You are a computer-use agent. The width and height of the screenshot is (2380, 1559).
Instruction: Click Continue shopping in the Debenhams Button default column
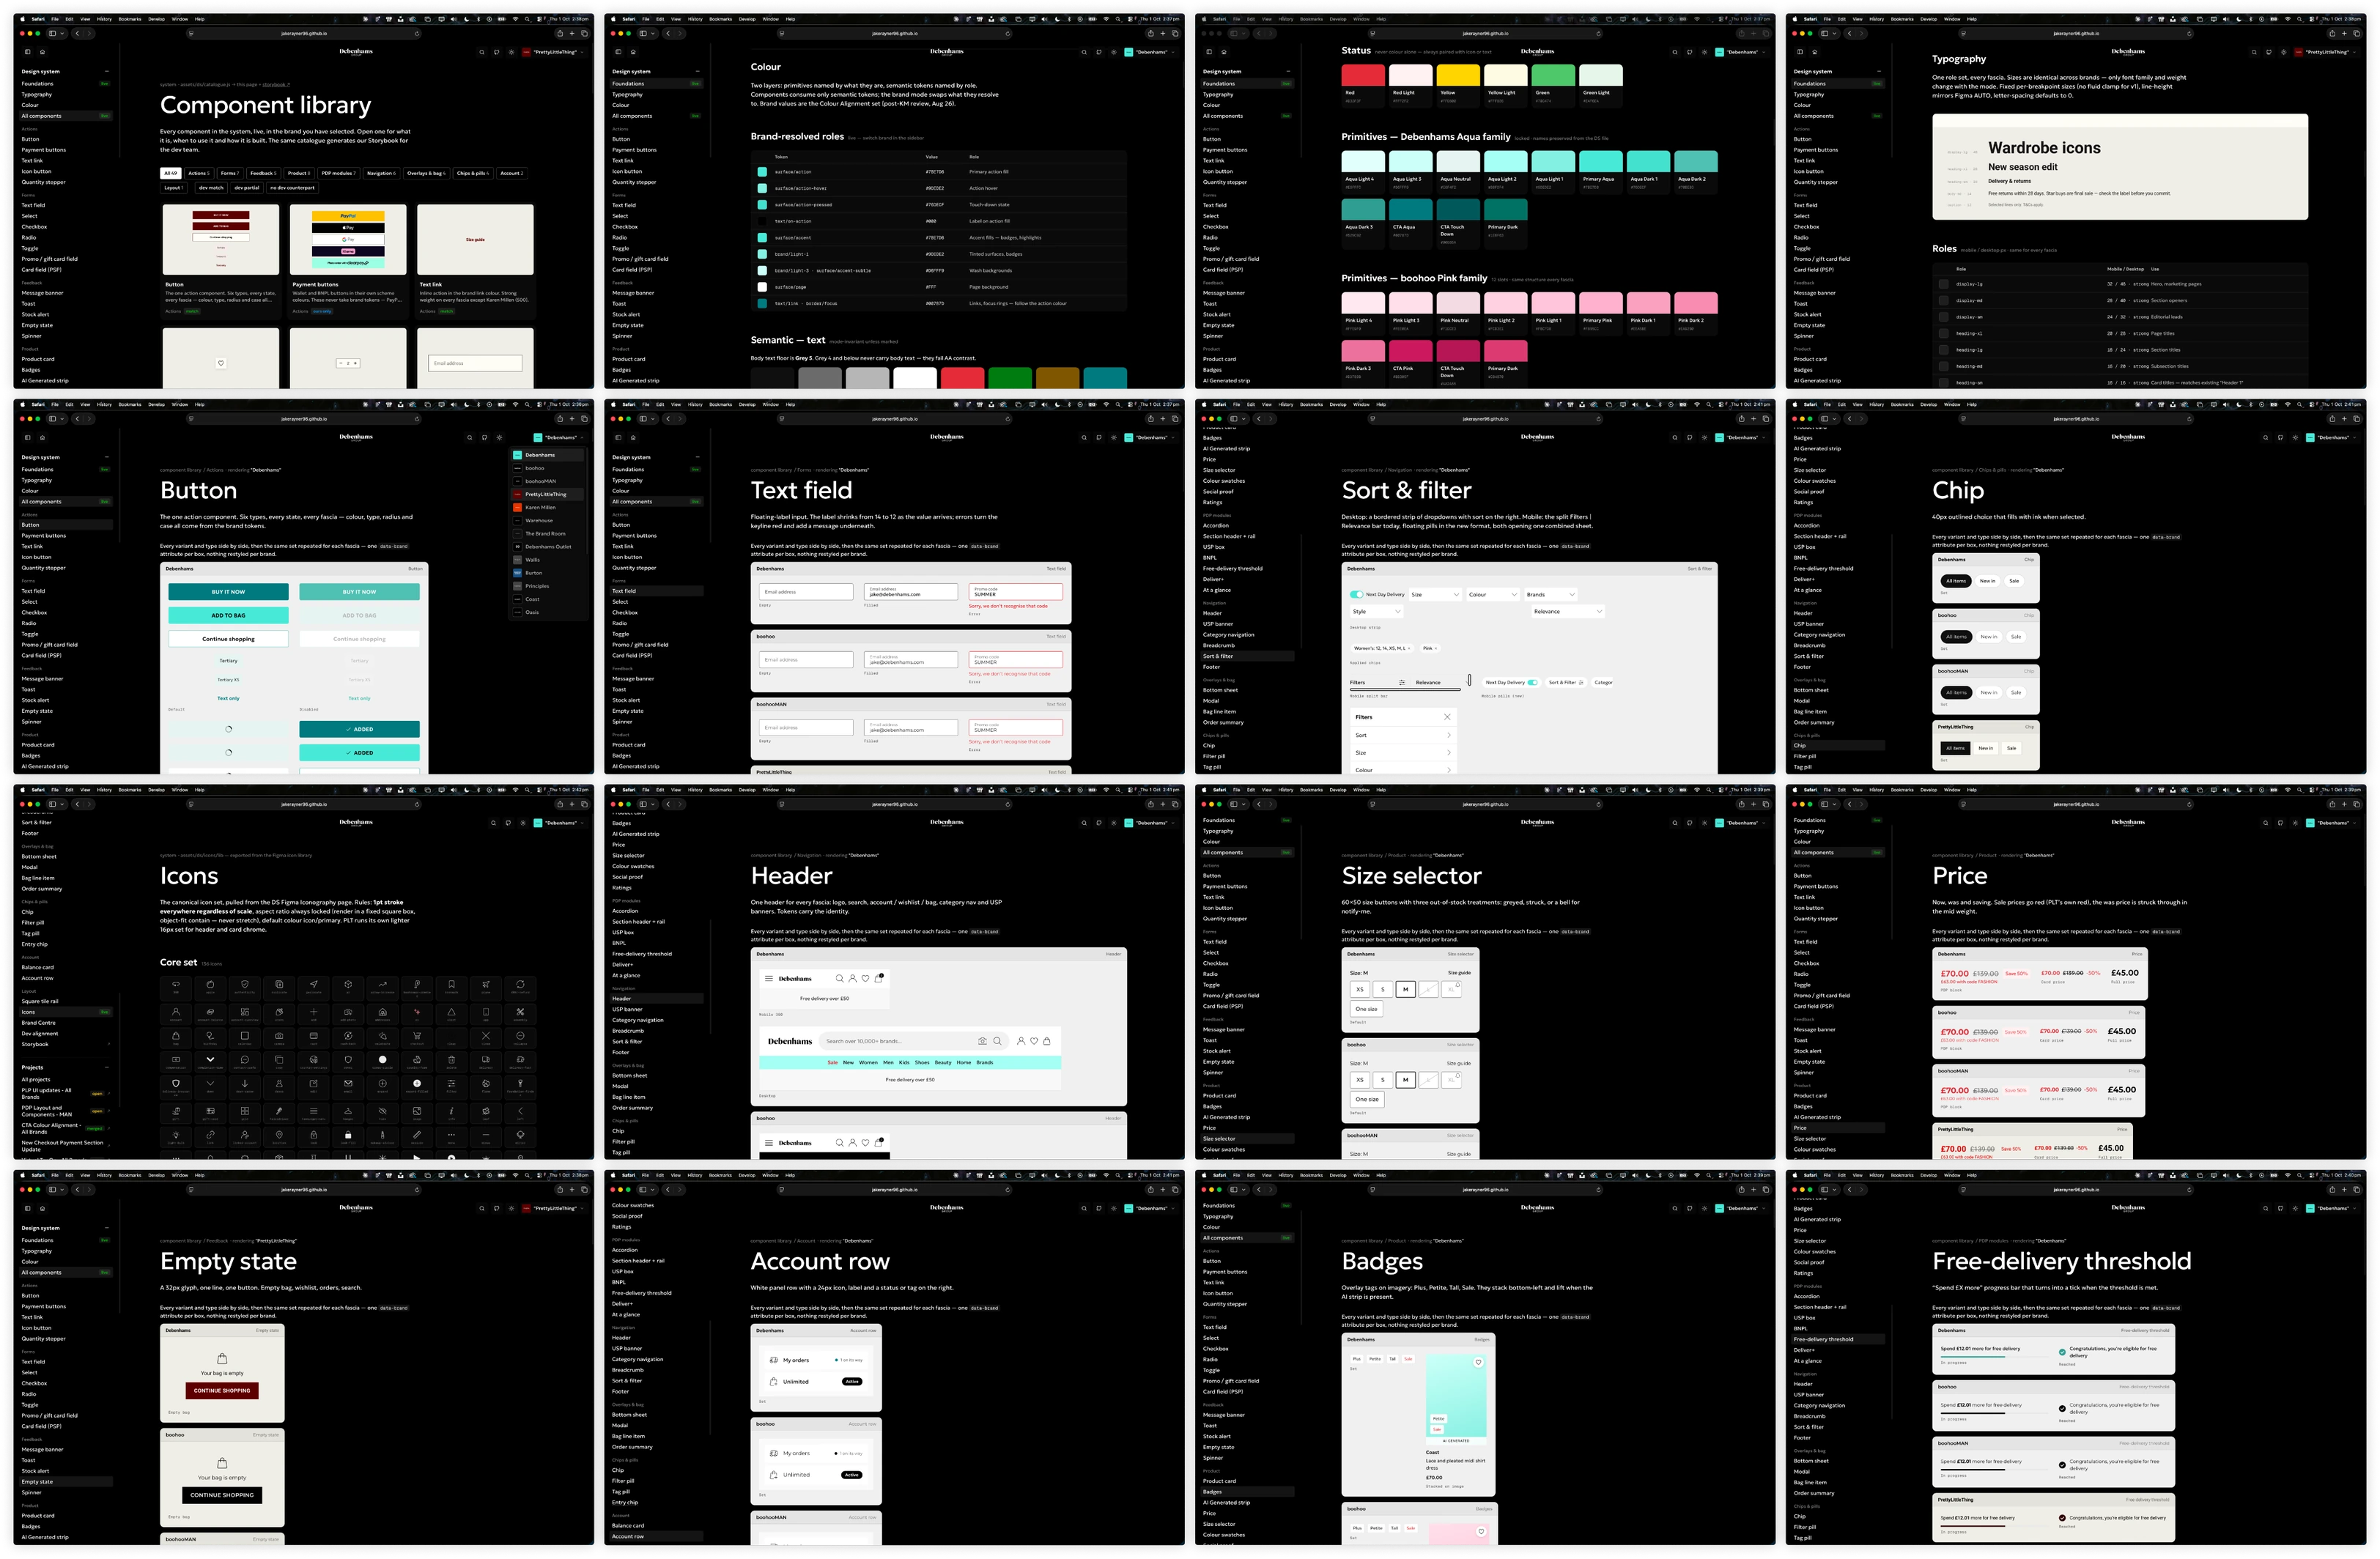(x=228, y=638)
